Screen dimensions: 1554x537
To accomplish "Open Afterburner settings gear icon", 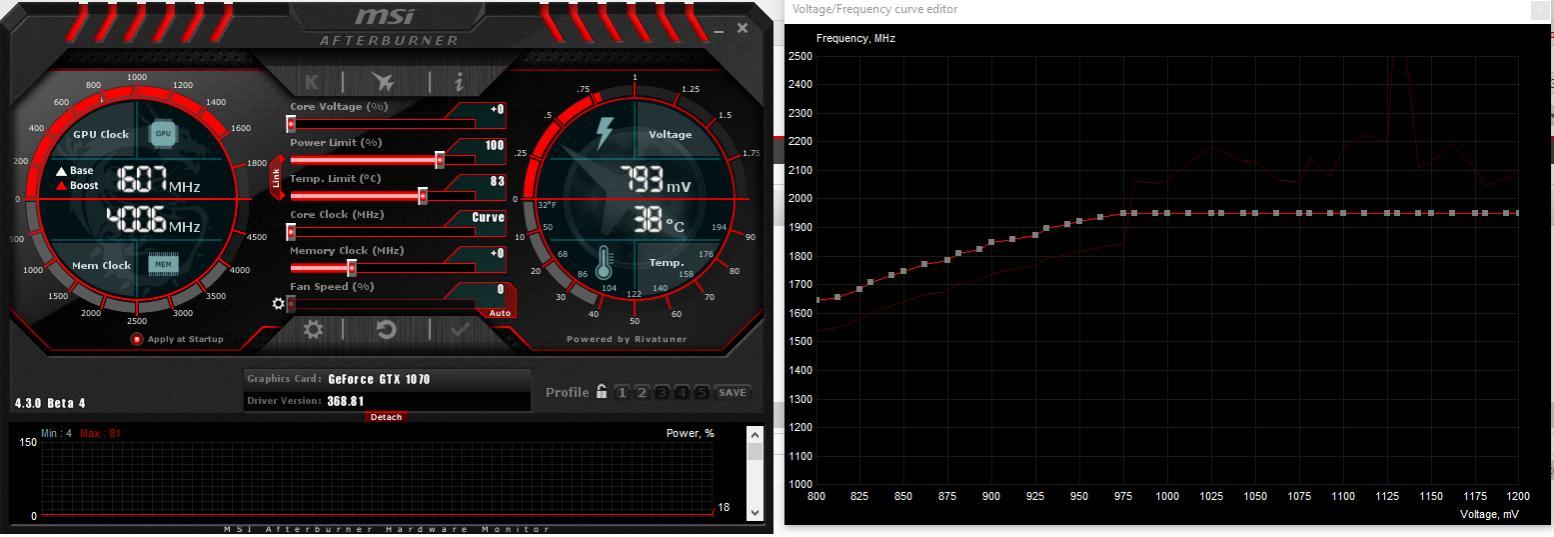I will 313,329.
